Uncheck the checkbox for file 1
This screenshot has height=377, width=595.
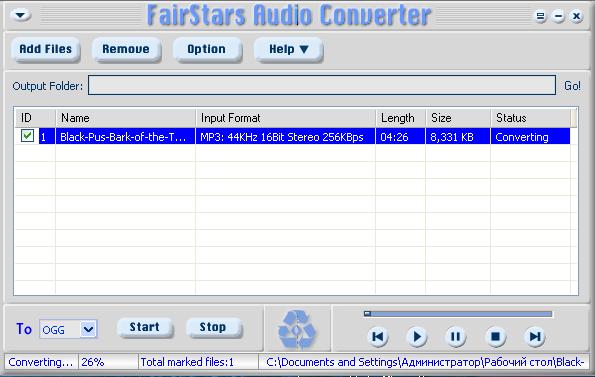point(27,136)
